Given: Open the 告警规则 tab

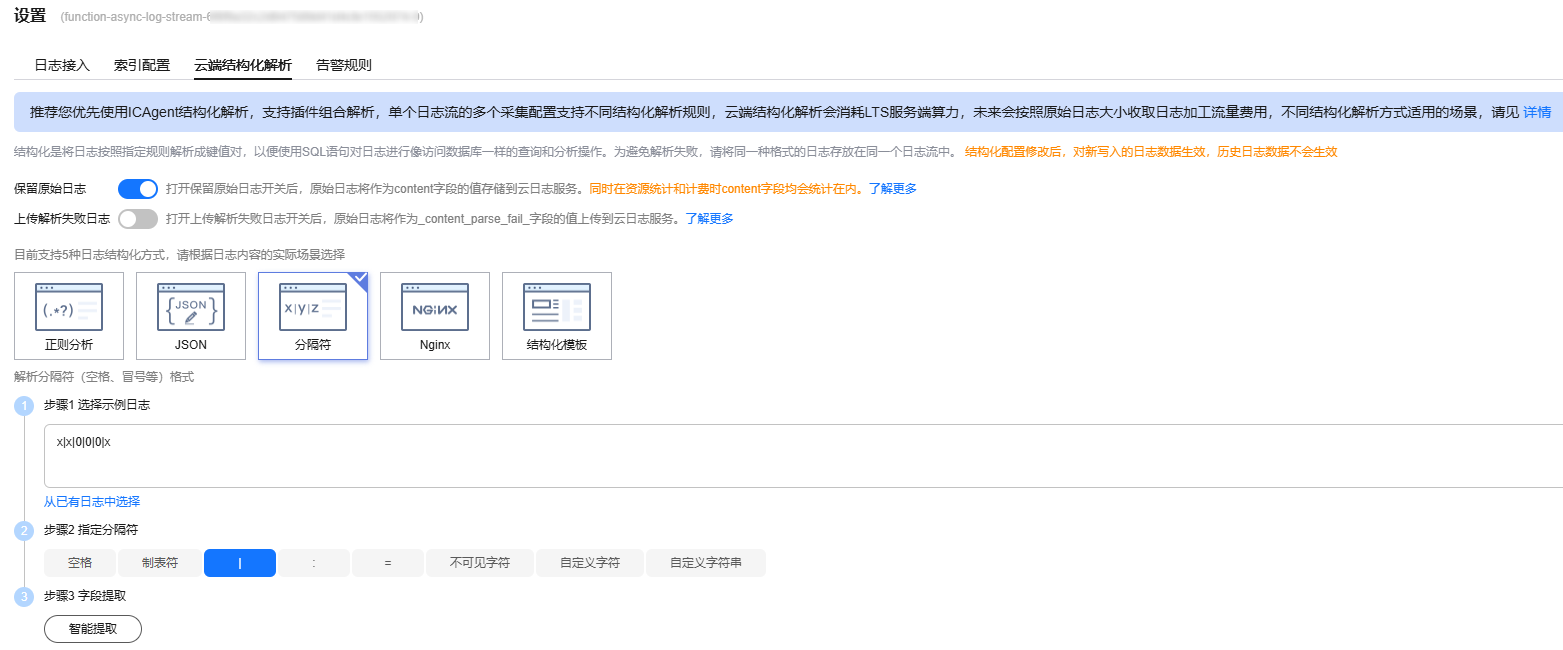Looking at the screenshot, I should tap(344, 65).
